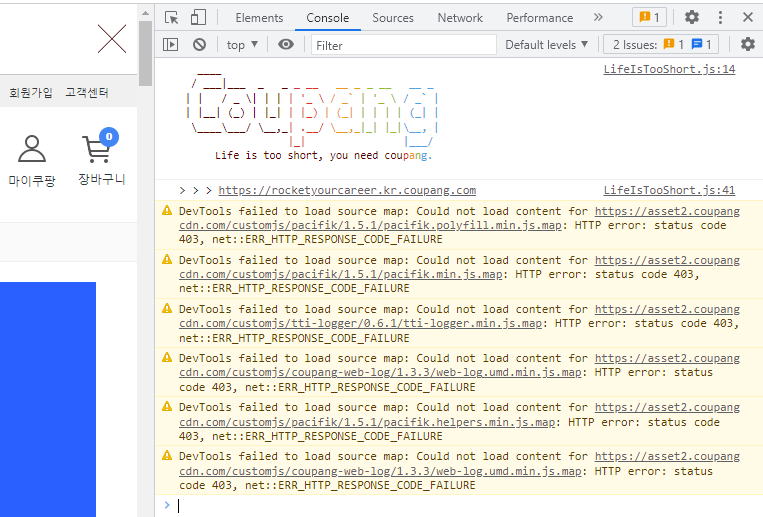
Task: Open the Performance tab
Action: tap(539, 18)
